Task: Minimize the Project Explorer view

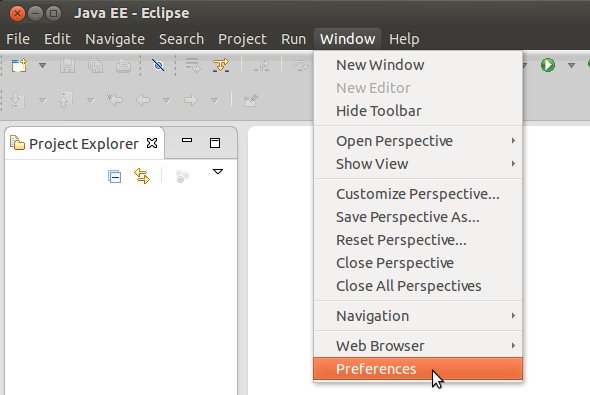Action: pos(187,140)
